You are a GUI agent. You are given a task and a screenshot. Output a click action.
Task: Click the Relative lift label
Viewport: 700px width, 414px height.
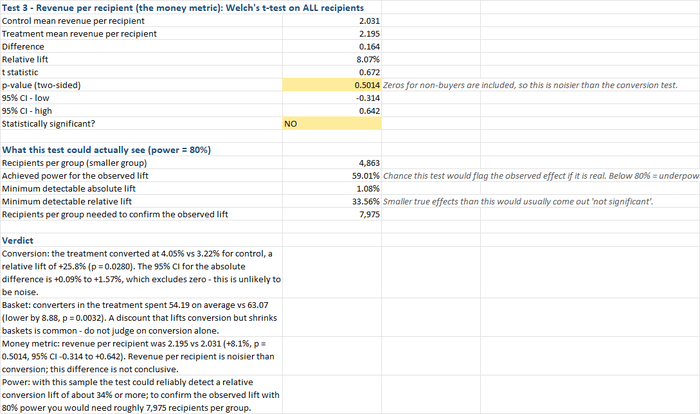tap(25, 60)
